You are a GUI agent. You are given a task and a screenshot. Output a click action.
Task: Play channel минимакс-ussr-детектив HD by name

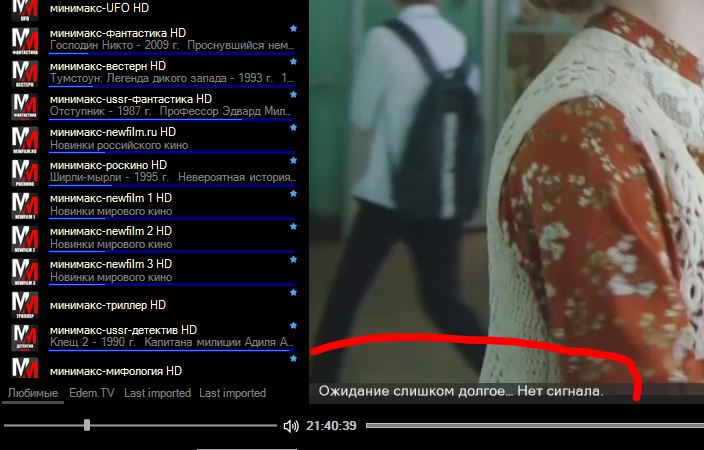(x=123, y=330)
